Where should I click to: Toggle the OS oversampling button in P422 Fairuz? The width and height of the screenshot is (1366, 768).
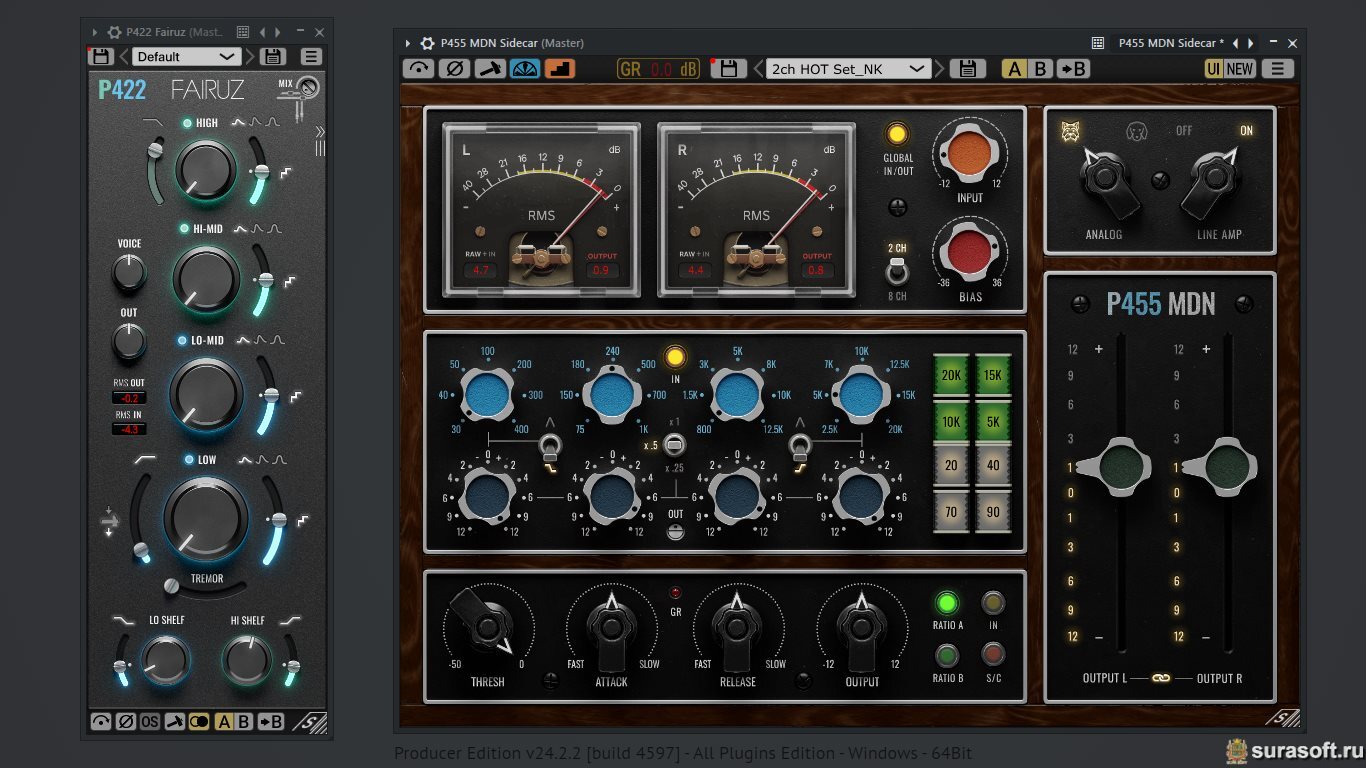pos(150,721)
